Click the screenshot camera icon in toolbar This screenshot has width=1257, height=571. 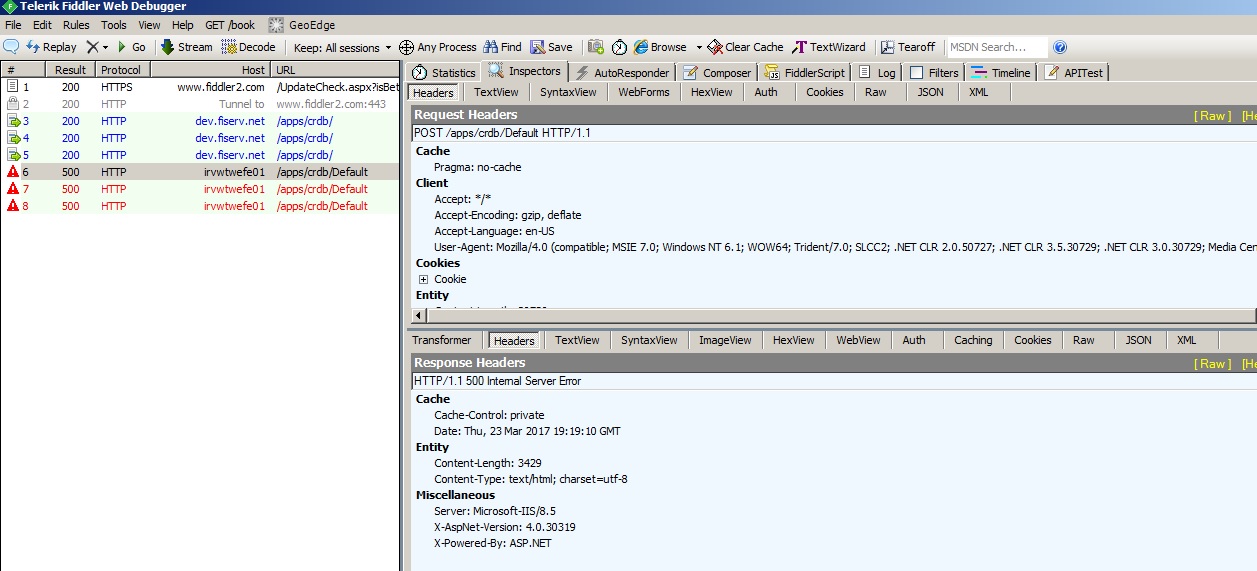596,47
